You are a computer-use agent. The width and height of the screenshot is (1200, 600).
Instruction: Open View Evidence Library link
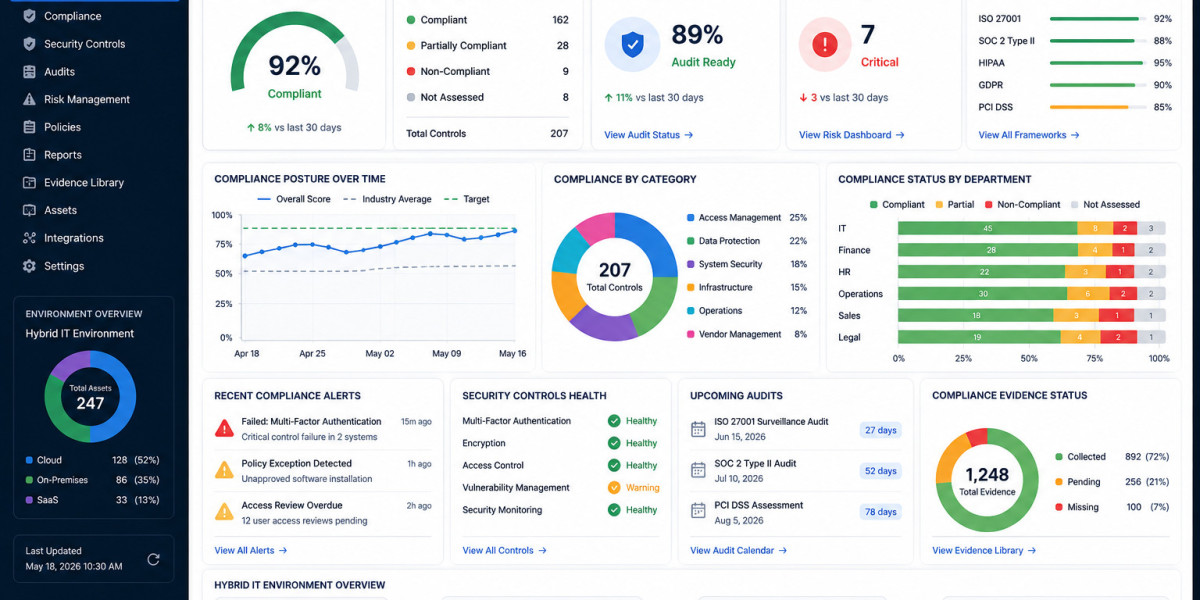983,550
